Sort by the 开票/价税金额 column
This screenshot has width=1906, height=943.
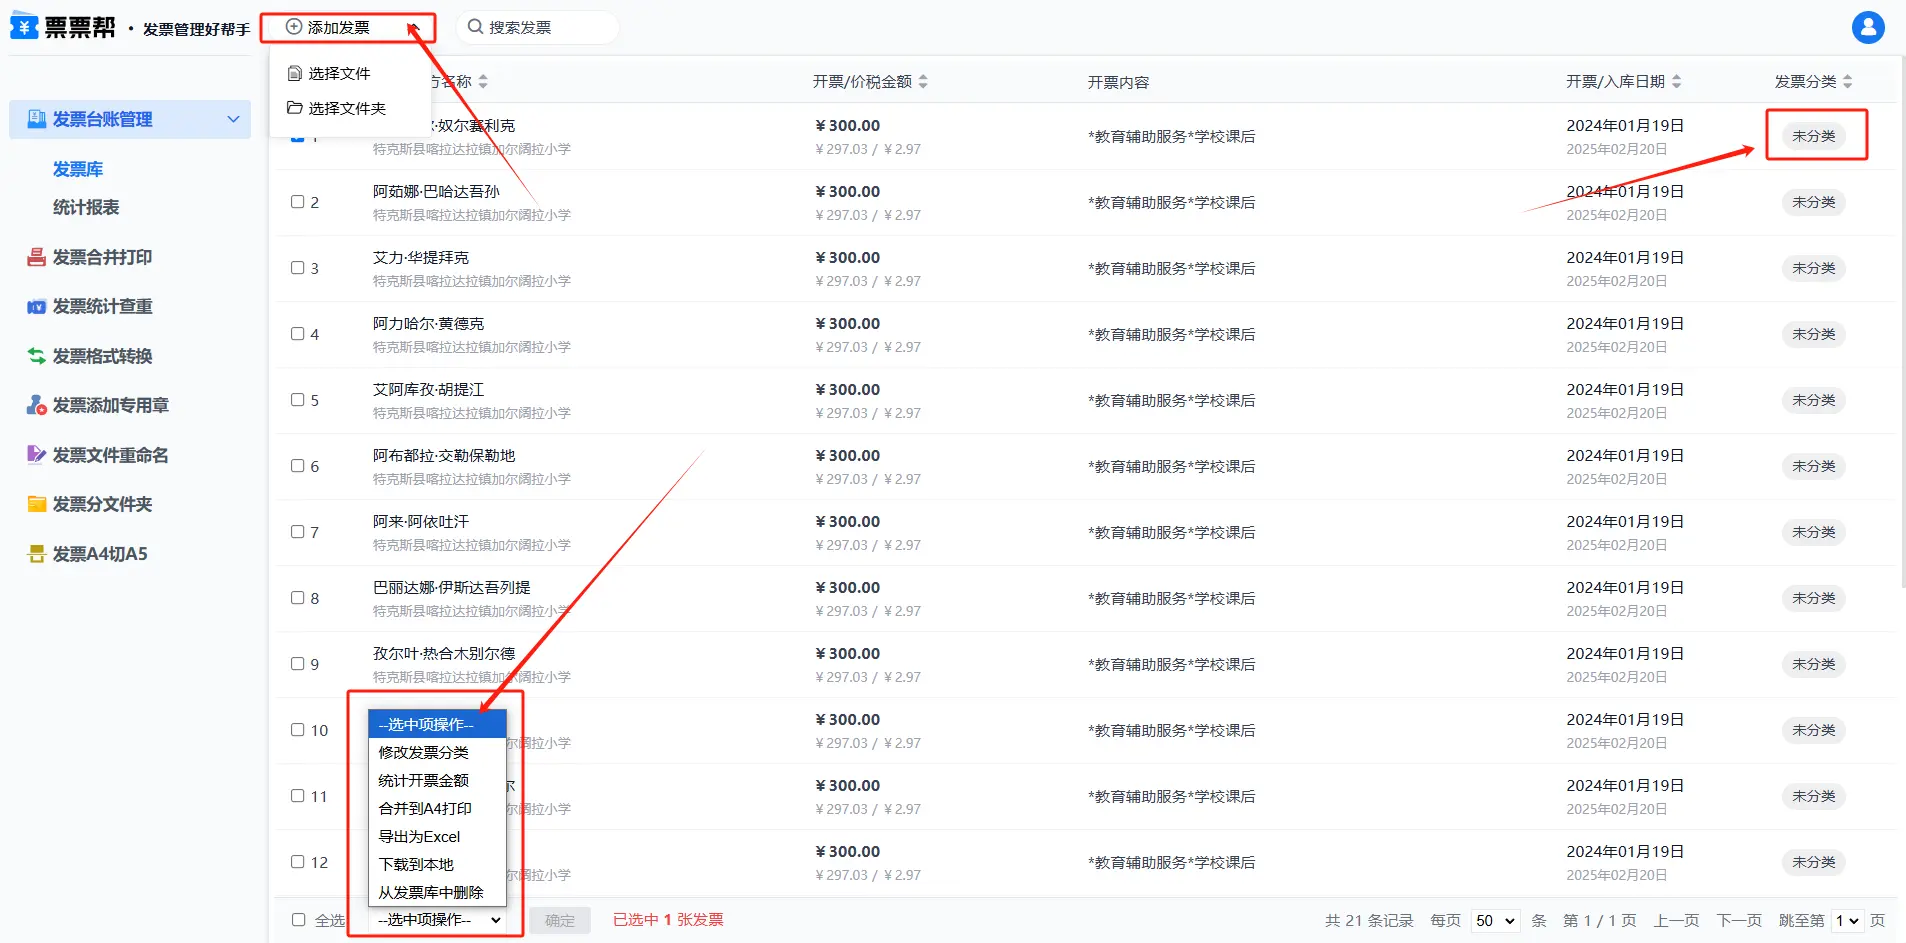click(869, 82)
